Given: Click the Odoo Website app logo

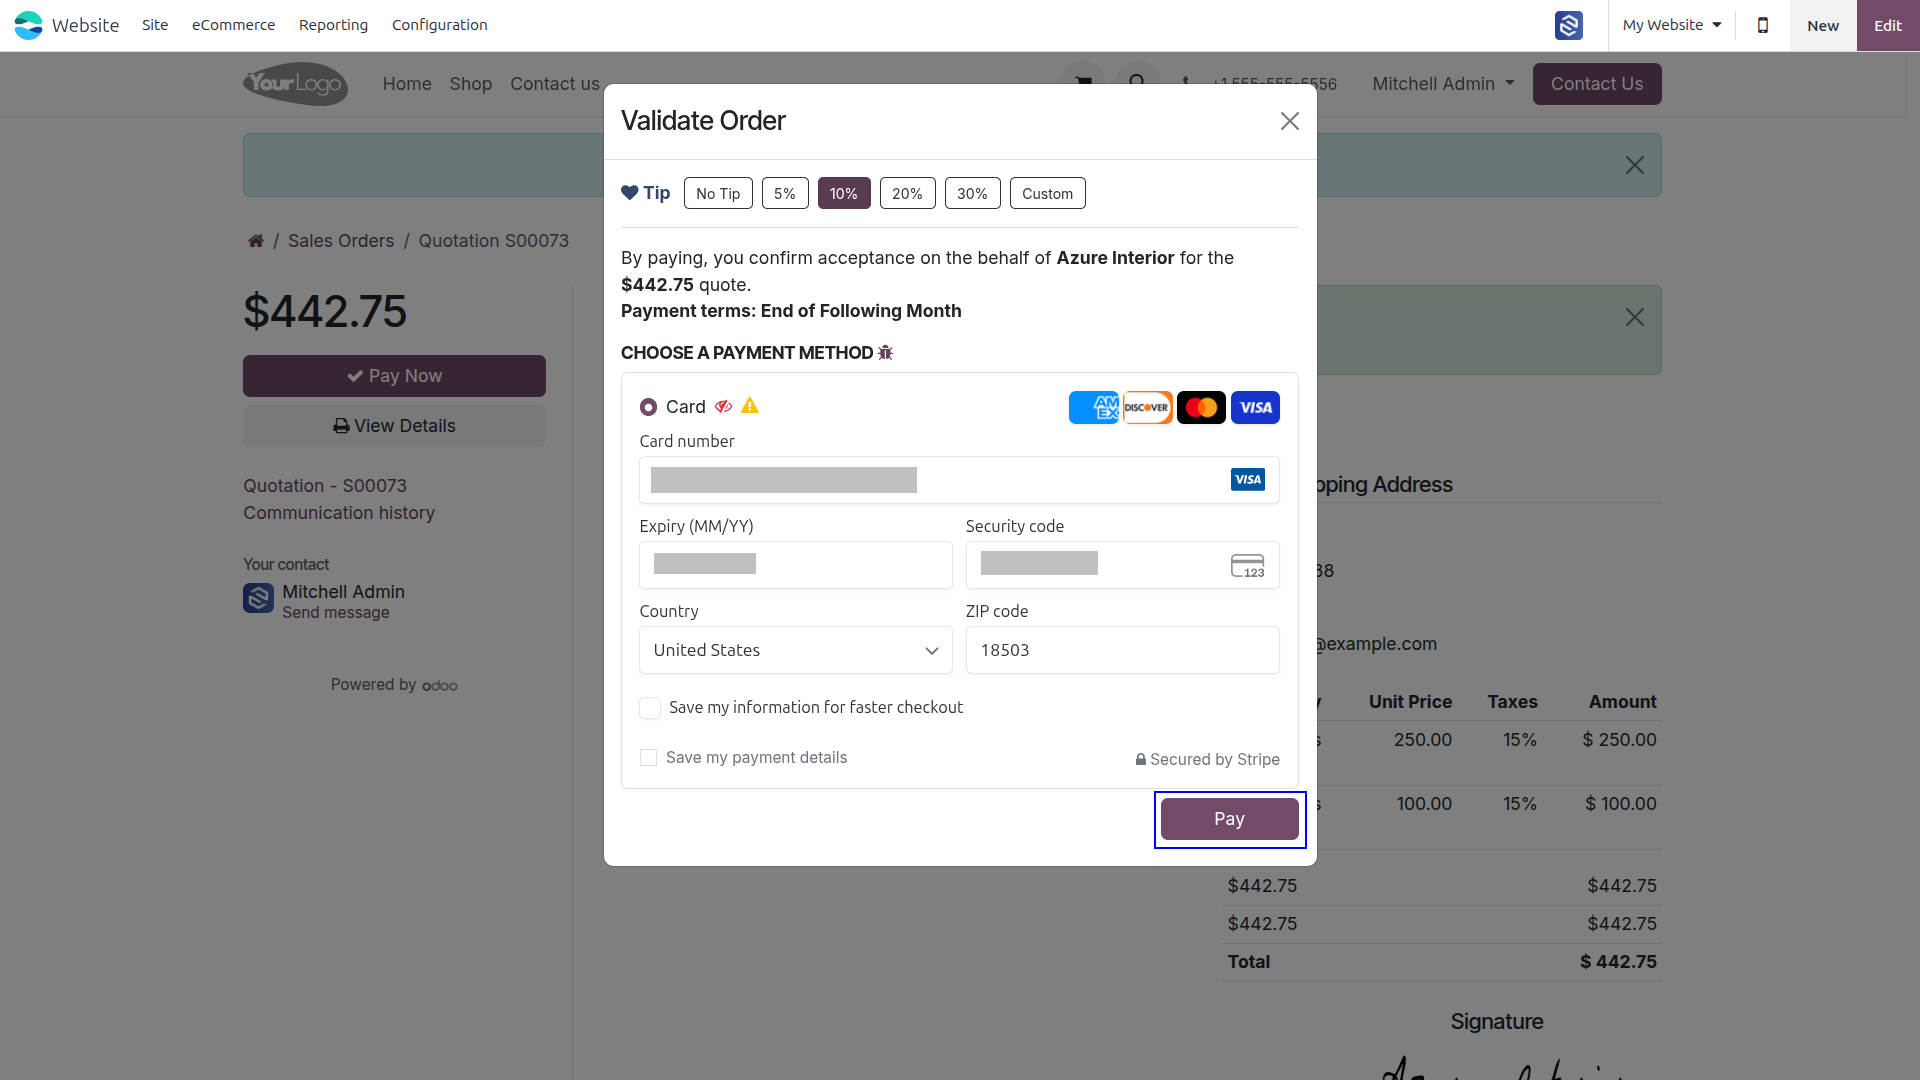Looking at the screenshot, I should [x=28, y=25].
